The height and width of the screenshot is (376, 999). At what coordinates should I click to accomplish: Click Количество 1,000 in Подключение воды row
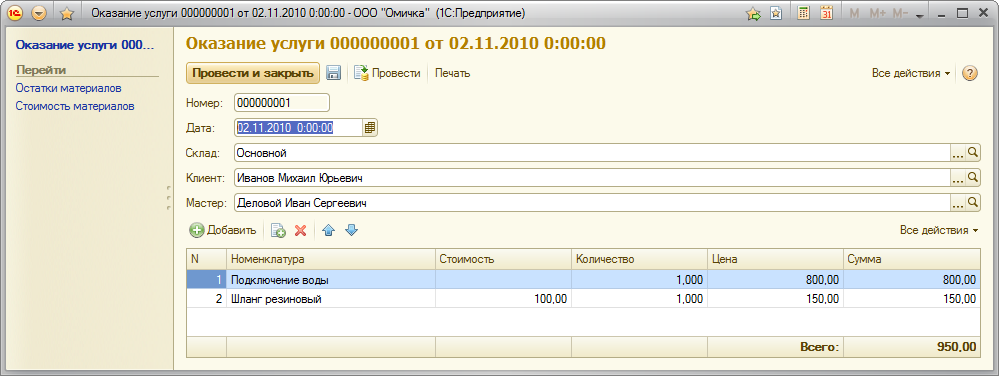(640, 280)
